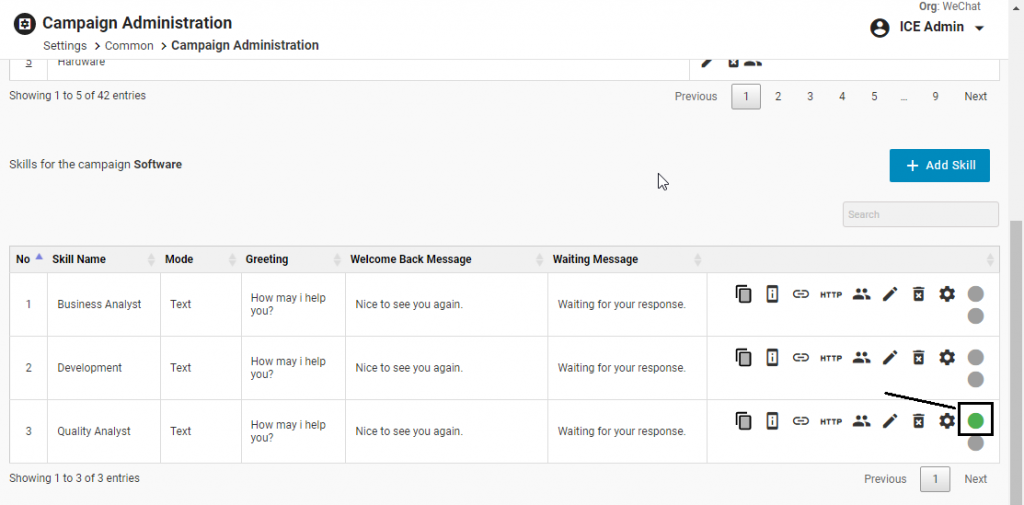1024x505 pixels.
Task: Edit the Quality Analyst skill with pencil icon
Action: pos(890,421)
